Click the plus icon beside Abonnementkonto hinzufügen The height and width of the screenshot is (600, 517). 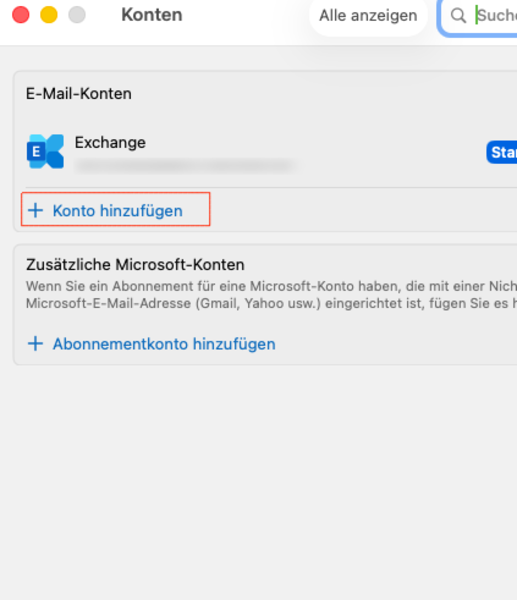36,344
